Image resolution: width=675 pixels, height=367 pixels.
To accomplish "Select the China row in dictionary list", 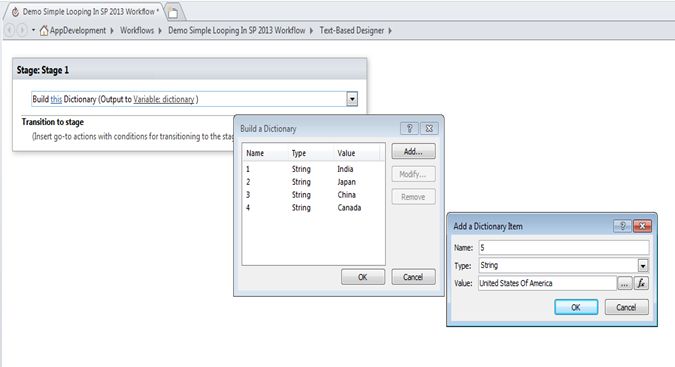I will (313, 195).
